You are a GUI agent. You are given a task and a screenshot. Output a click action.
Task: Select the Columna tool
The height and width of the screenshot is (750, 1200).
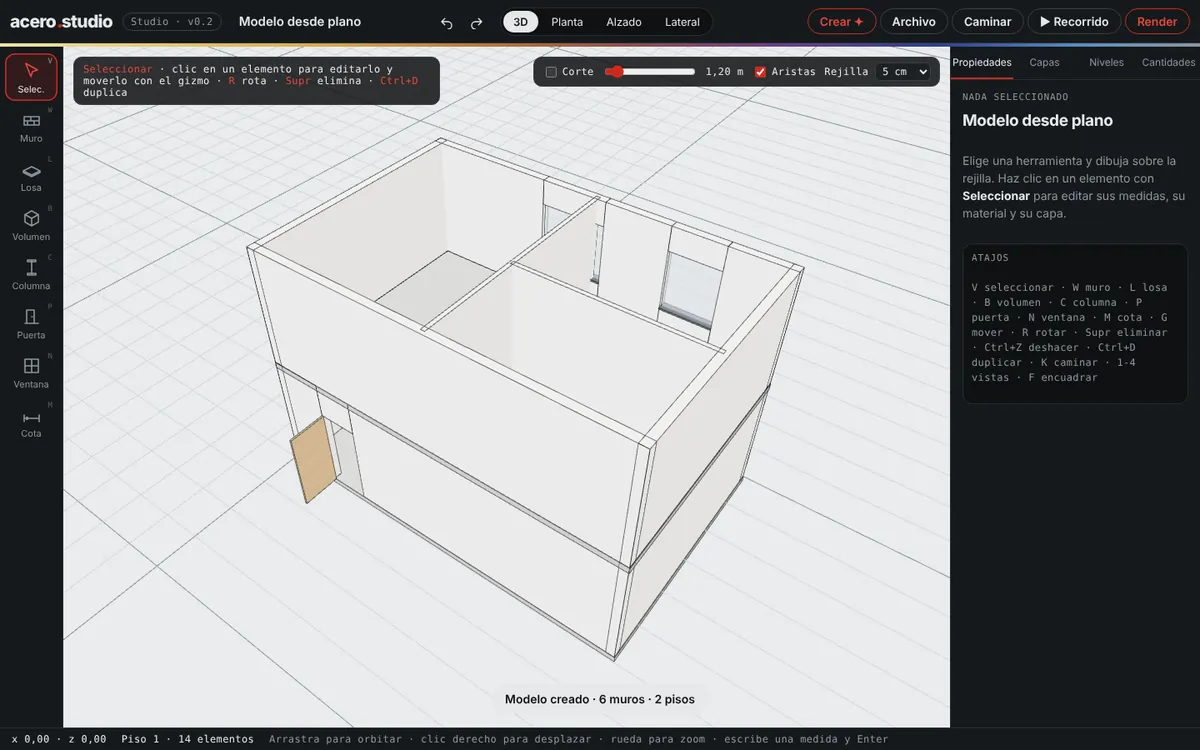click(31, 274)
